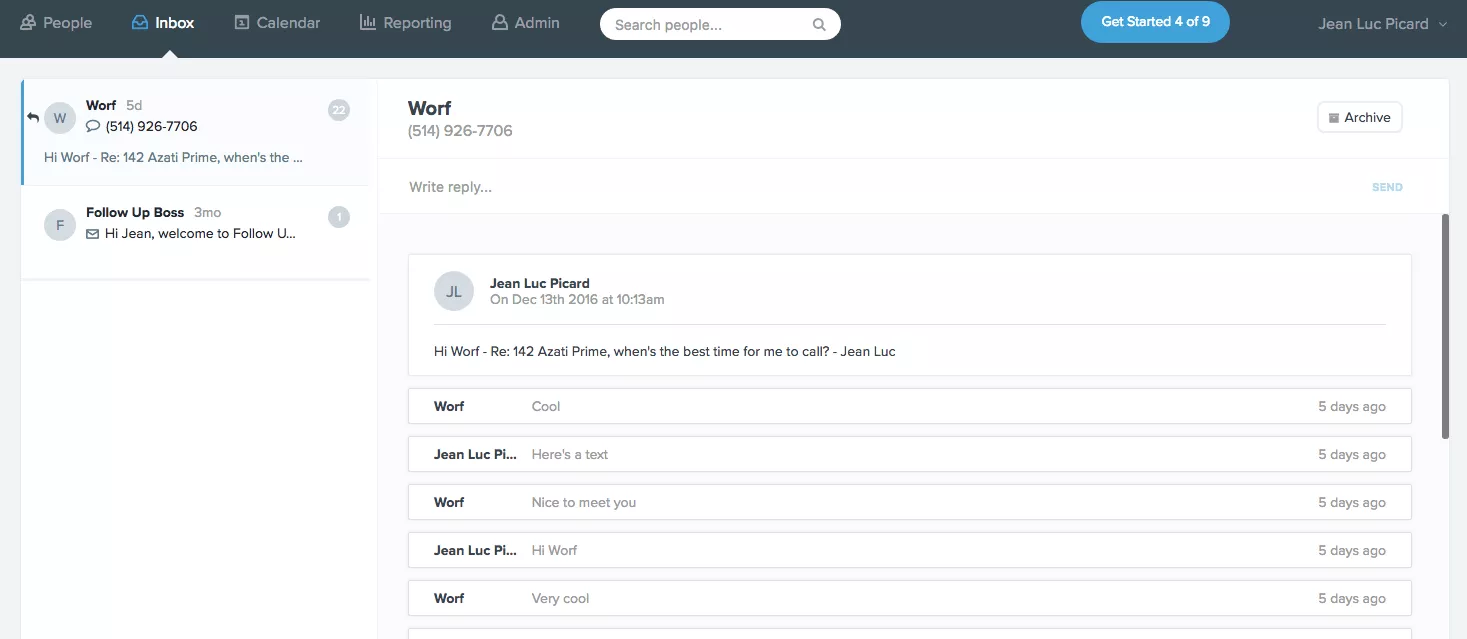
Task: Click the conversation vertical scrollbar
Action: (1445, 325)
